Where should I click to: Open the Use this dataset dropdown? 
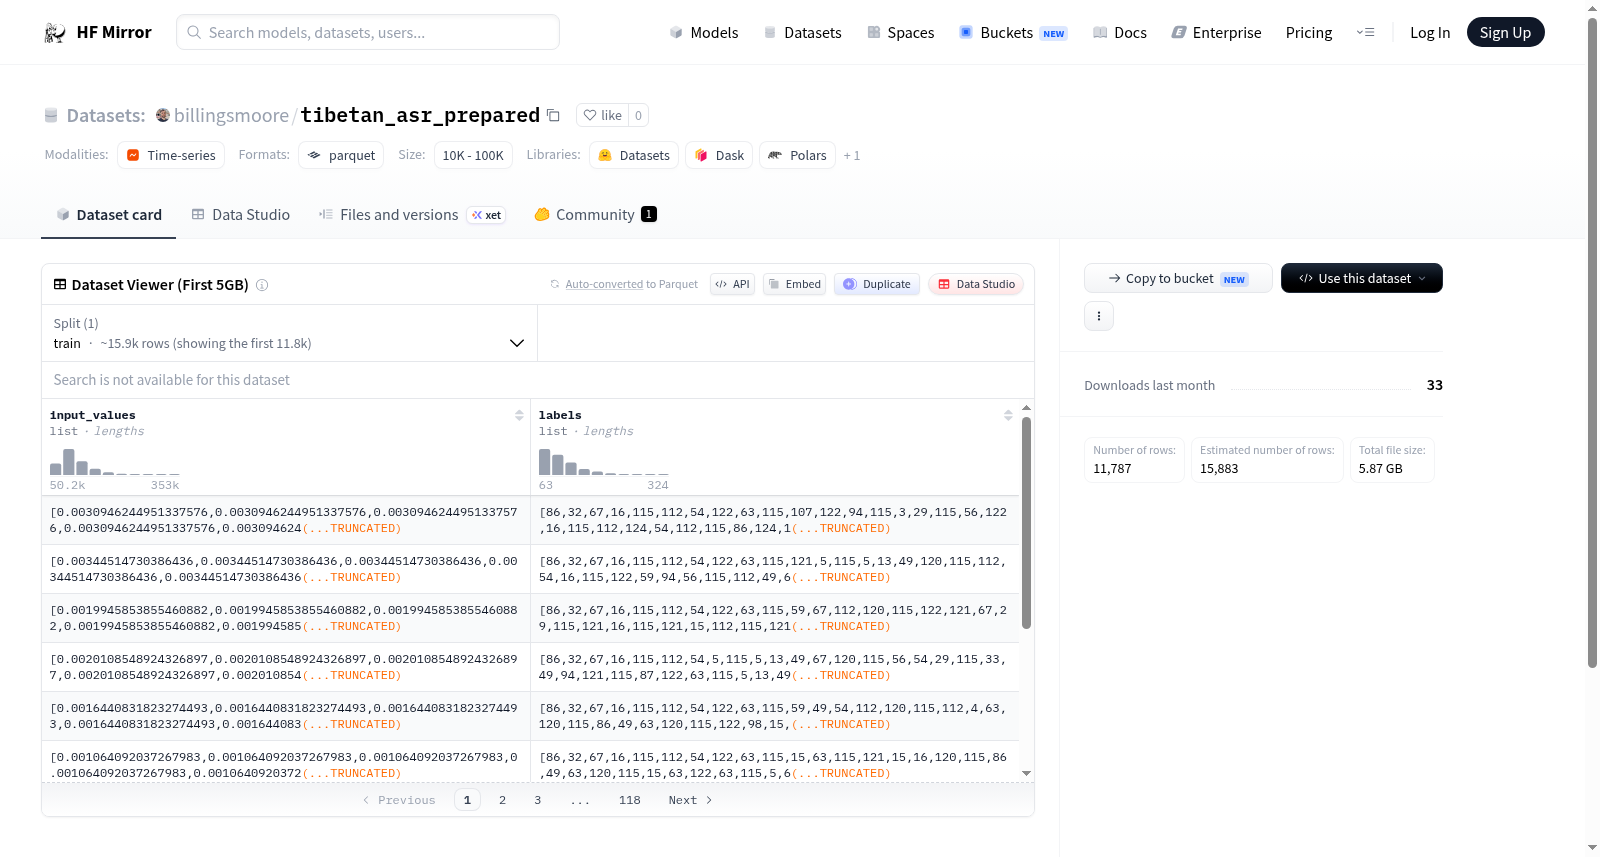(1362, 278)
